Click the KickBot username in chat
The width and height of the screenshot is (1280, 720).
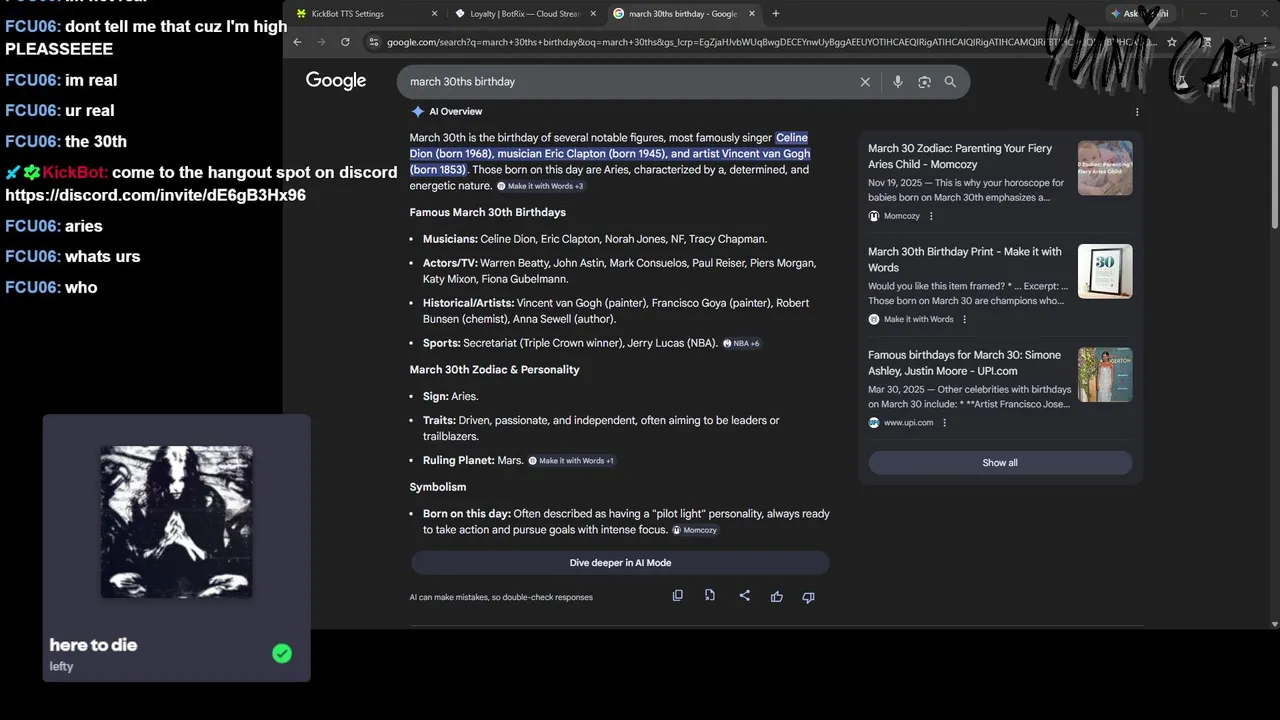coord(74,172)
